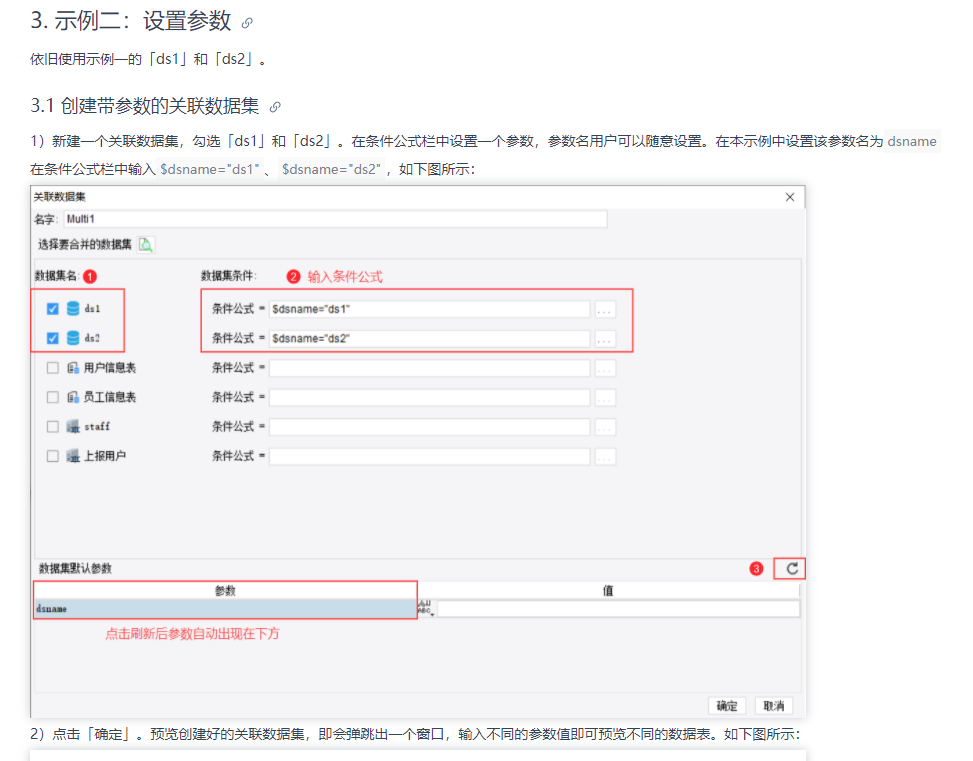Check the 员工信息表 checkbox
Screen dimensions: 973x761
tap(53, 397)
